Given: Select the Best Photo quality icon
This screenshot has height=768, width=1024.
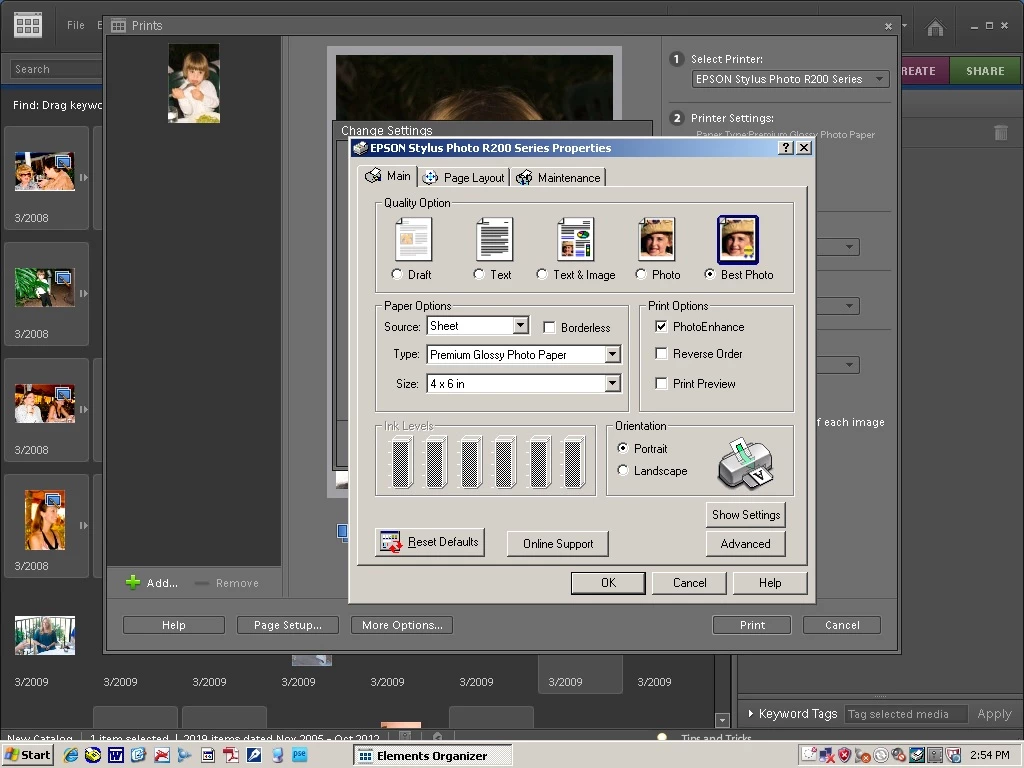Looking at the screenshot, I should click(x=738, y=239).
